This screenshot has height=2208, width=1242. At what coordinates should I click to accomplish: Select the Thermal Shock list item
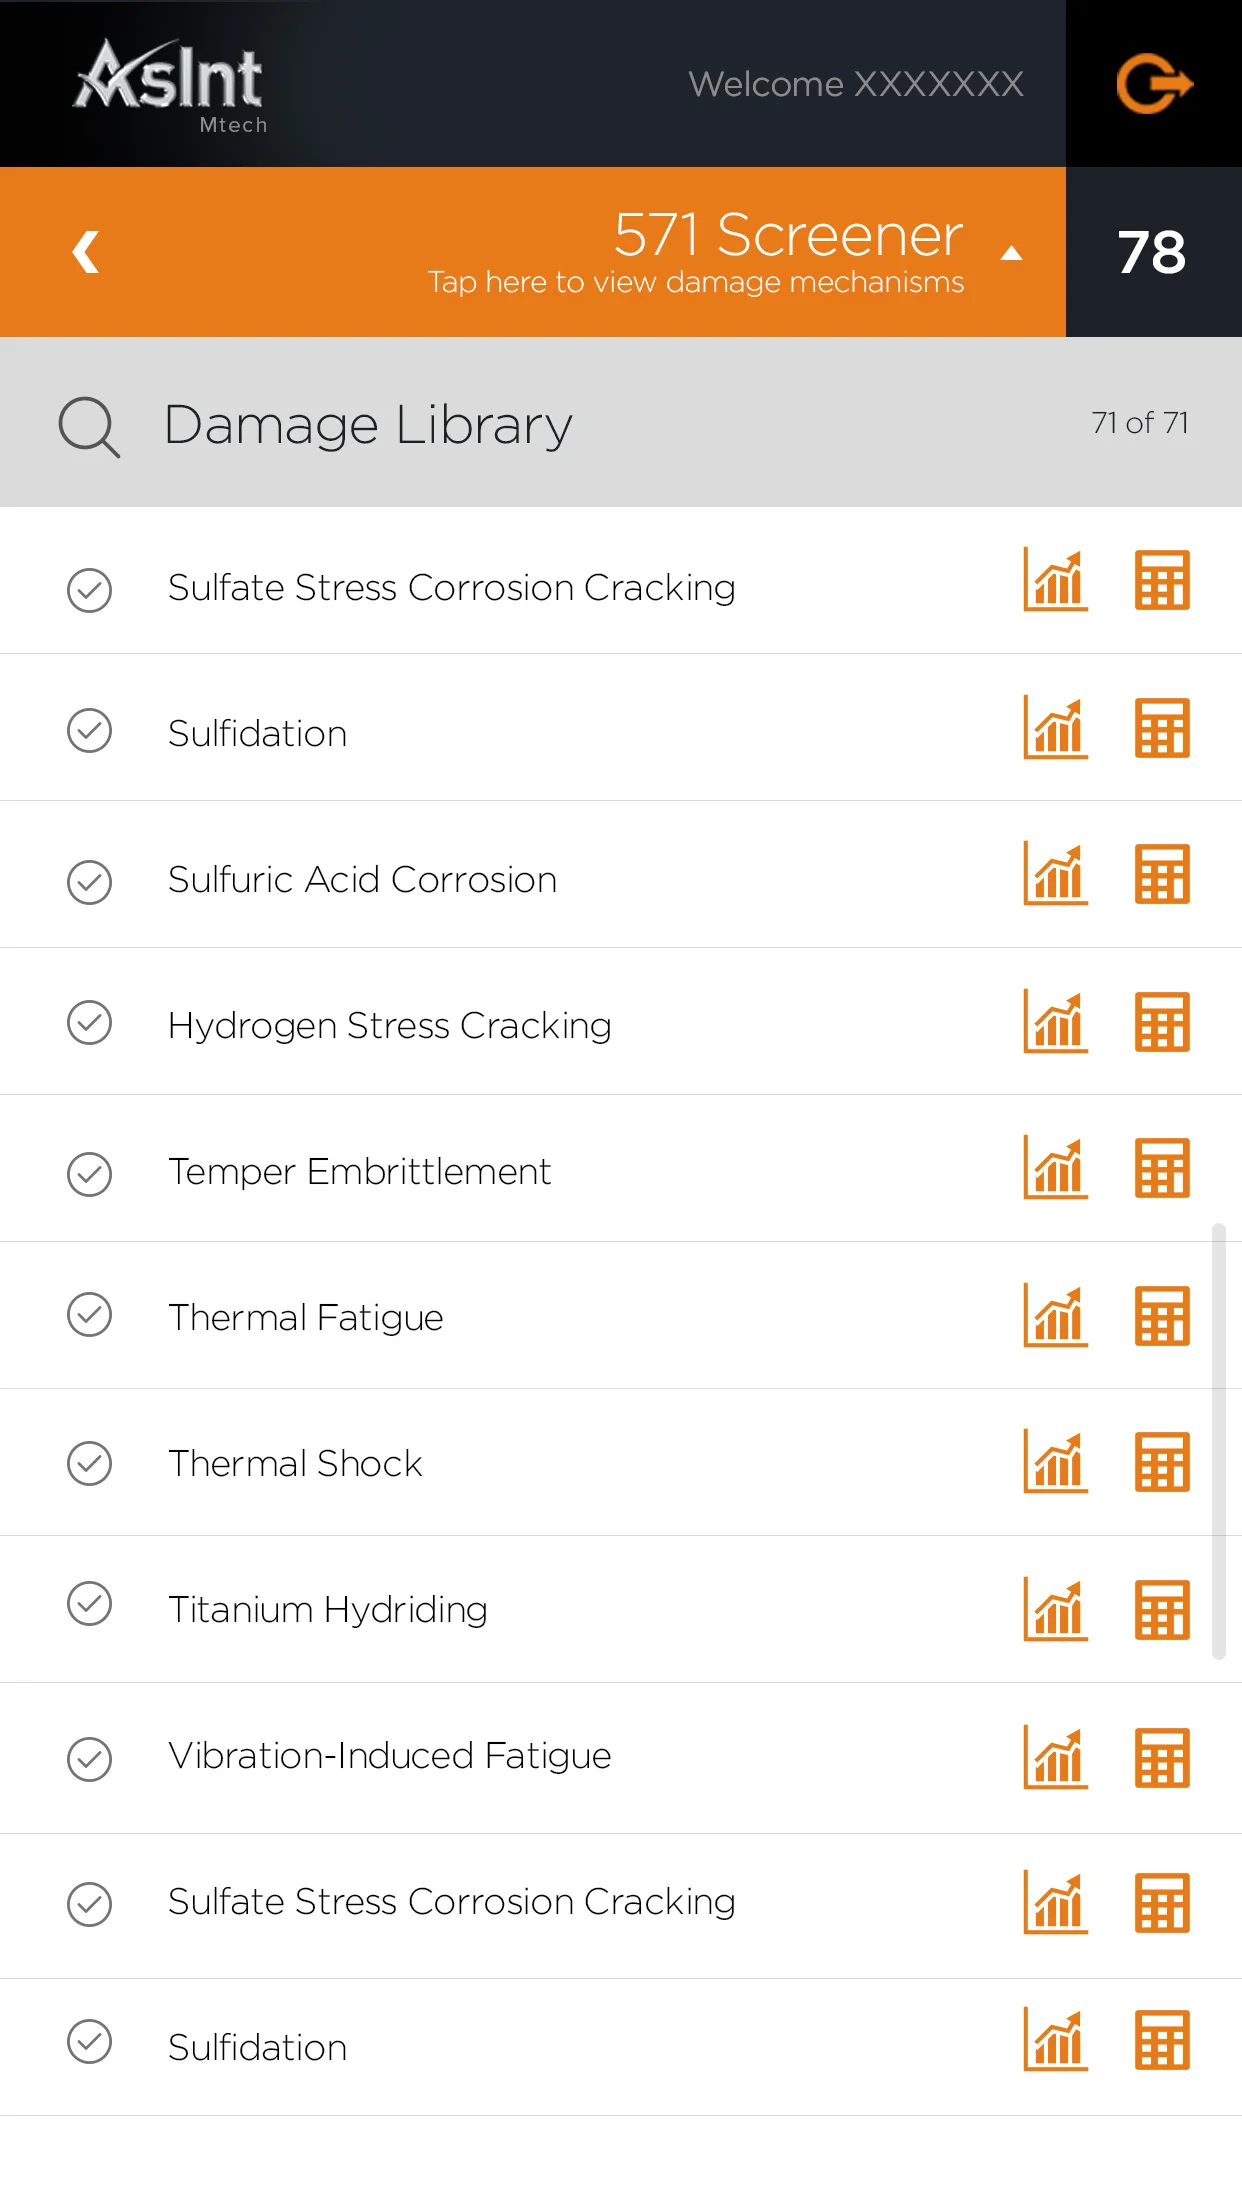[x=621, y=1462]
